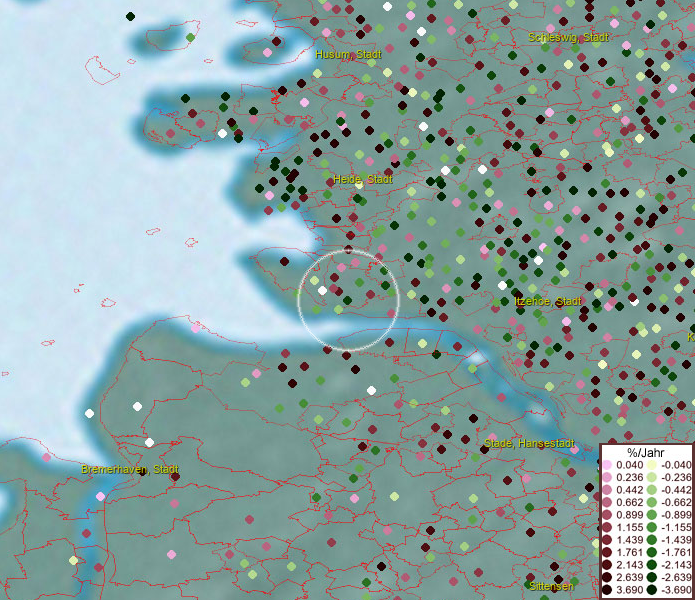Click the lone dark green point in the open sea
This screenshot has width=695, height=600.
130,17
